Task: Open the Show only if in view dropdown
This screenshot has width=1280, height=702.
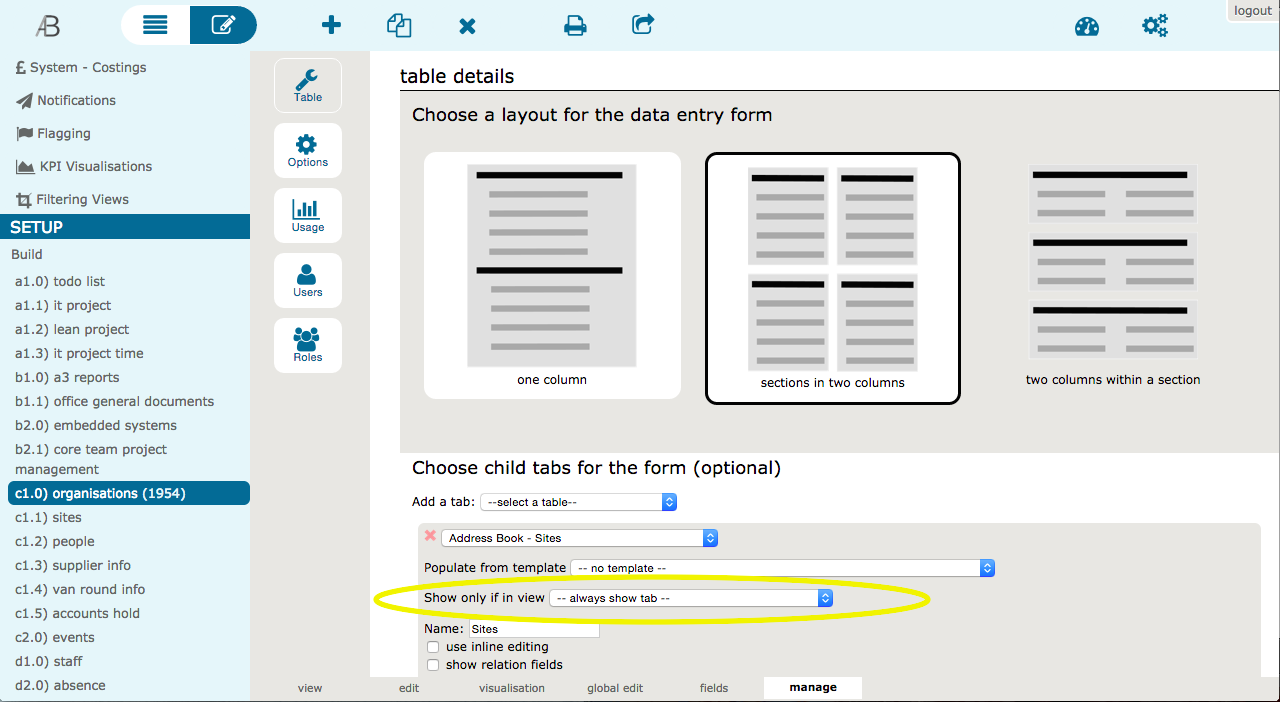Action: coord(692,598)
